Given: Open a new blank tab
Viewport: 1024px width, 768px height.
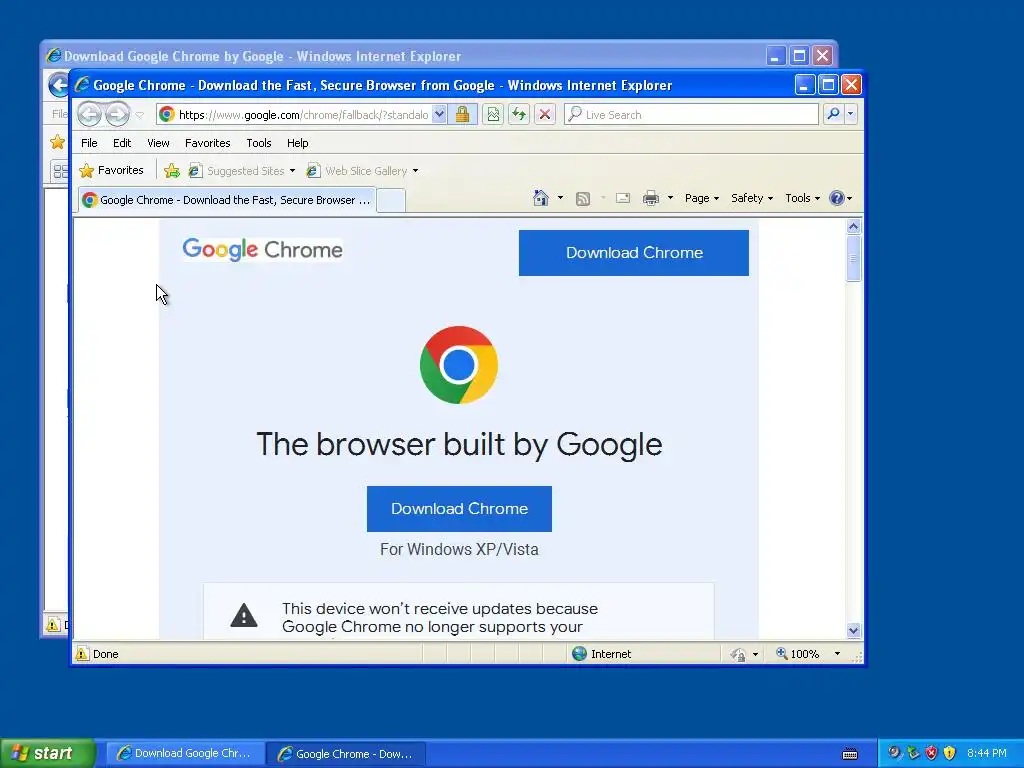Looking at the screenshot, I should (391, 200).
